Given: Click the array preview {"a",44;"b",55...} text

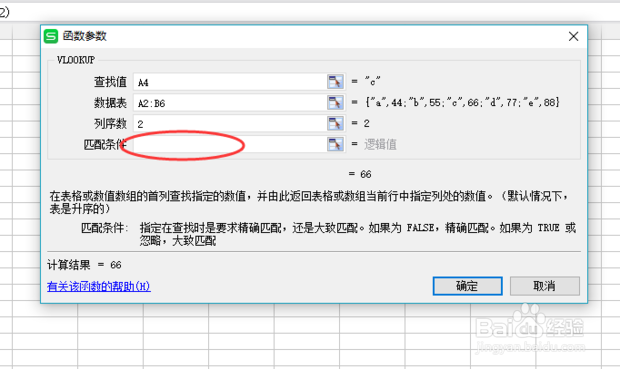Looking at the screenshot, I should tap(462, 102).
